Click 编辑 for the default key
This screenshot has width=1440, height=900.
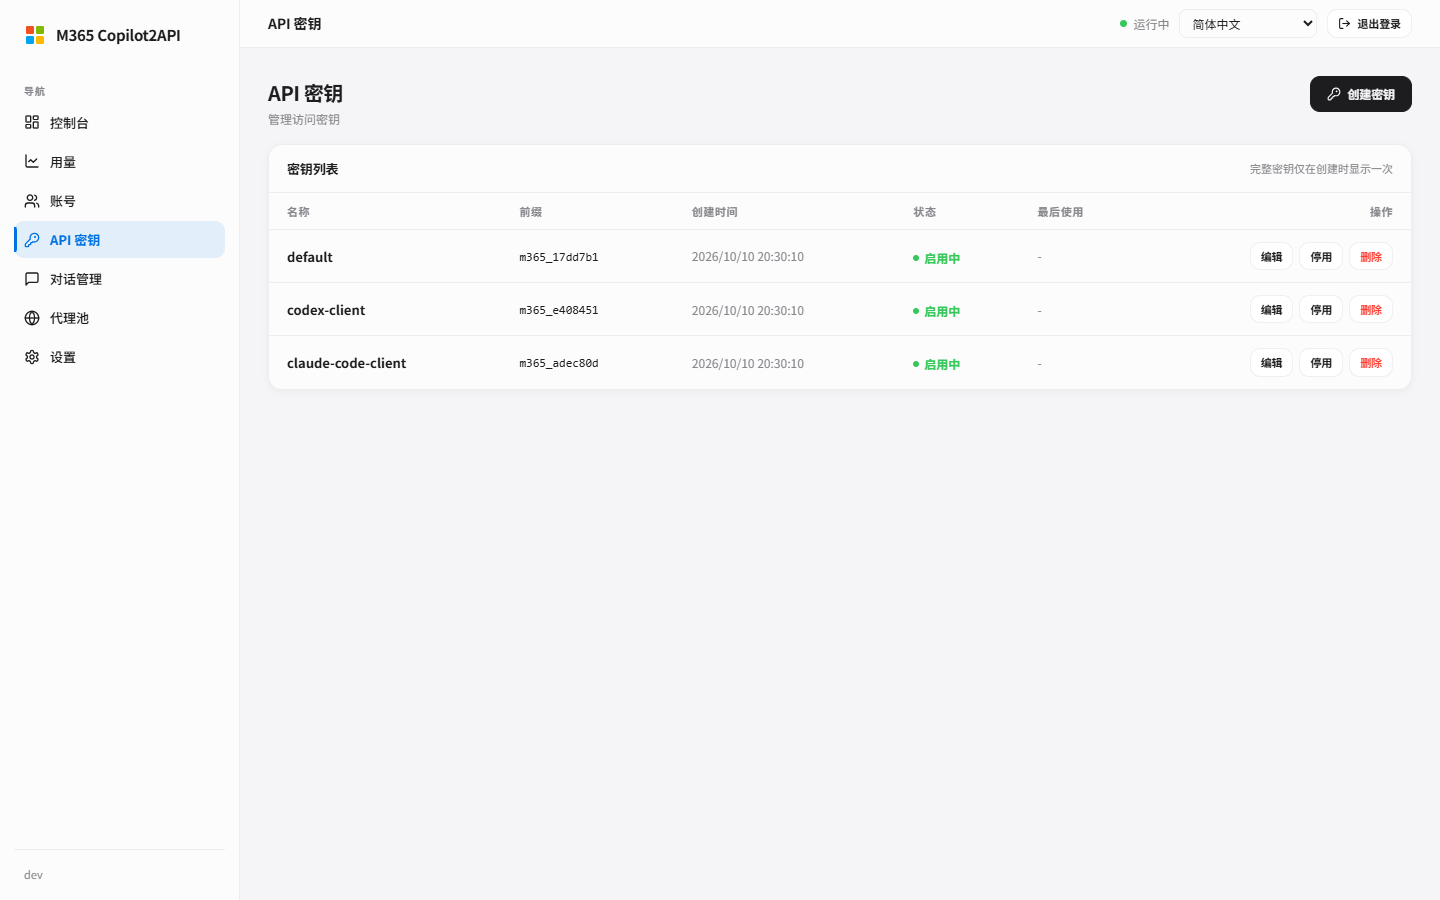point(1272,257)
